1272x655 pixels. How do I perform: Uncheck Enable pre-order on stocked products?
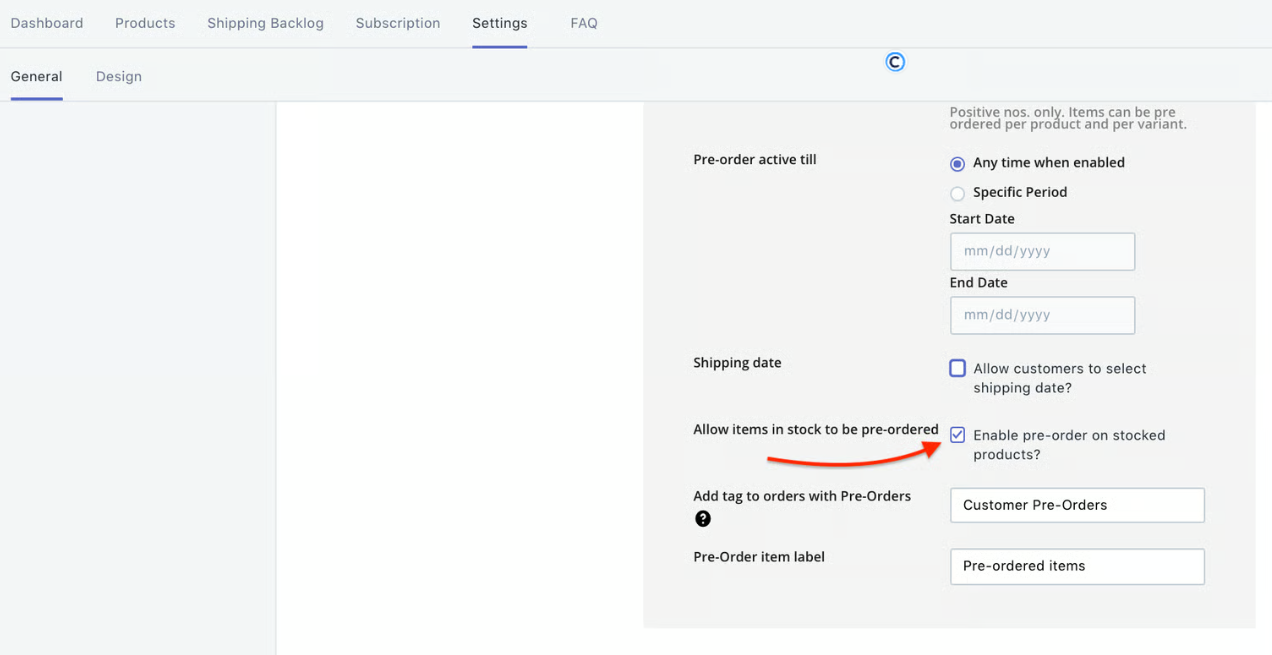tap(957, 435)
